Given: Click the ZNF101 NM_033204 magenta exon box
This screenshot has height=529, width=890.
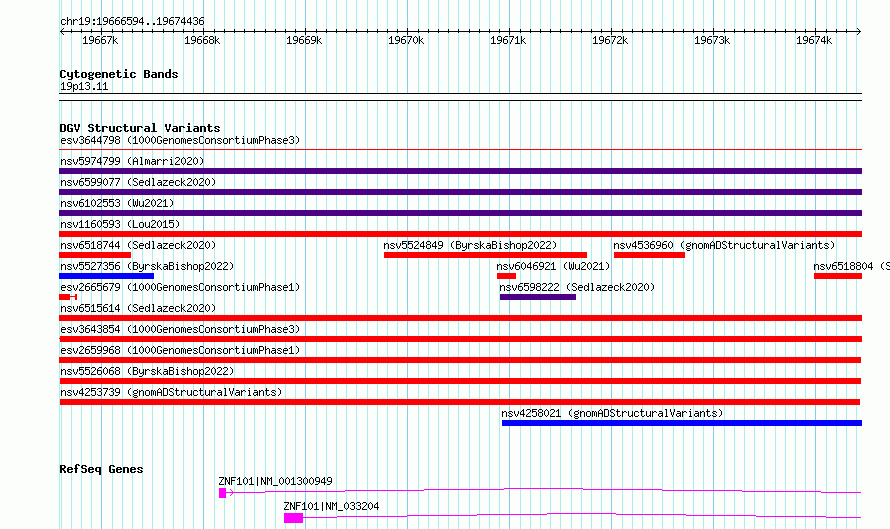Looking at the screenshot, I should point(293,518).
